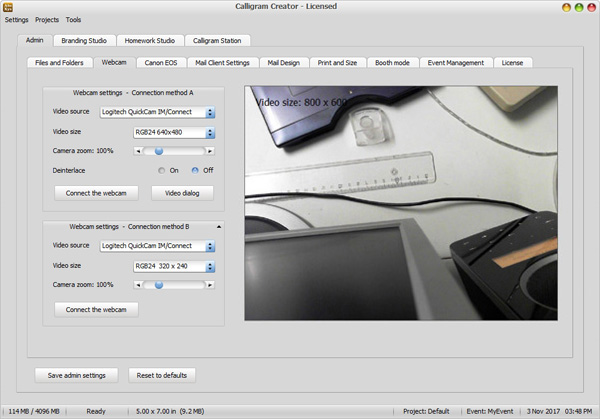600x419 pixels.
Task: Select the Webcam sub-tab
Action: click(114, 62)
